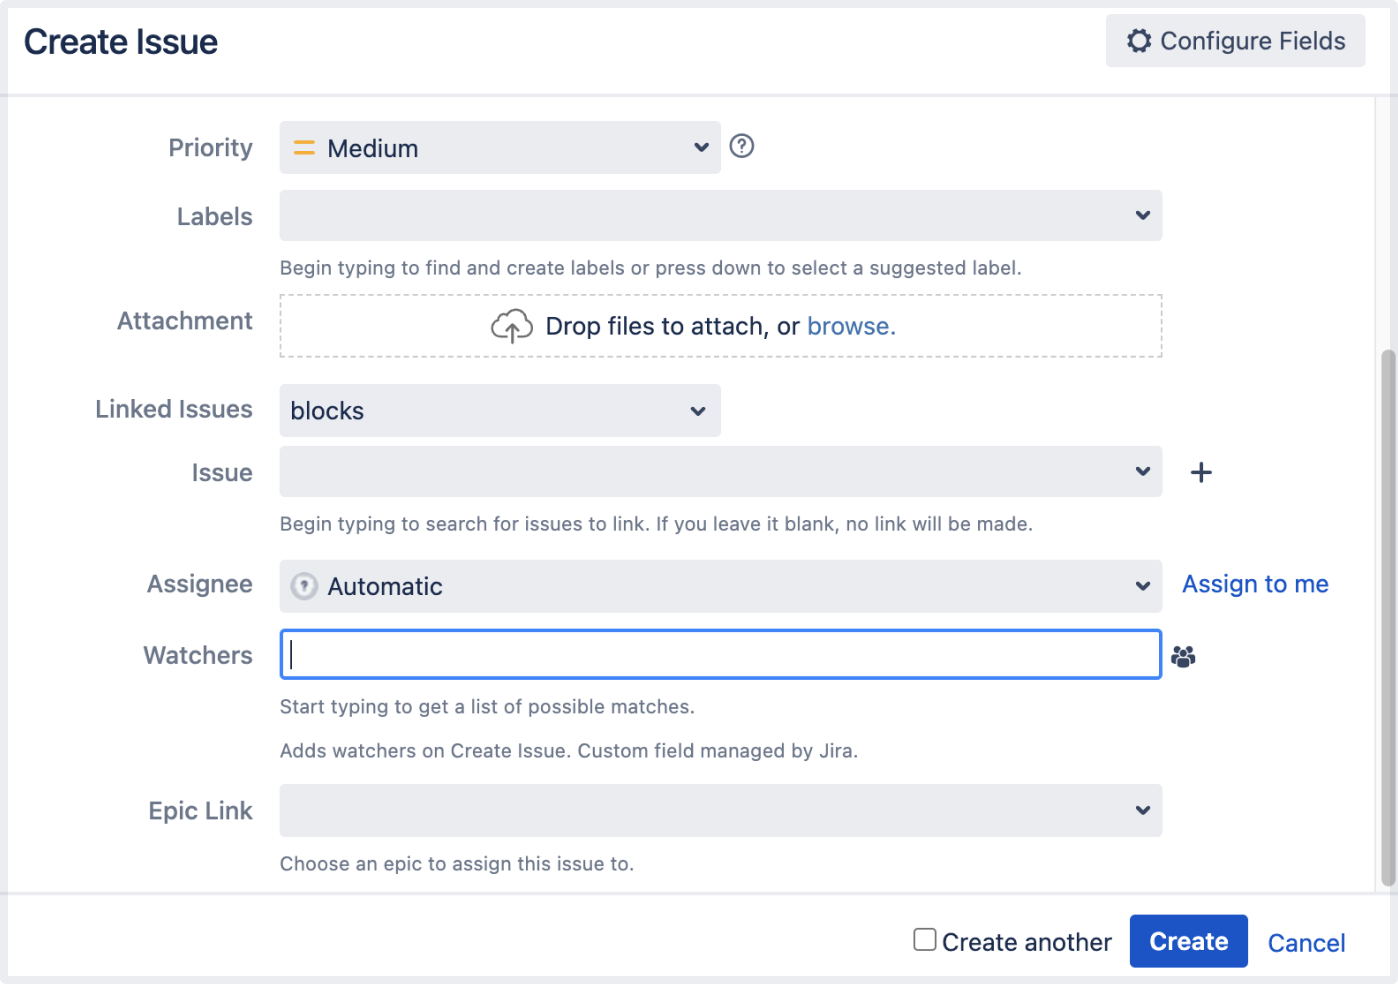
Task: Click the Assign to me link
Action: pyautogui.click(x=1255, y=584)
